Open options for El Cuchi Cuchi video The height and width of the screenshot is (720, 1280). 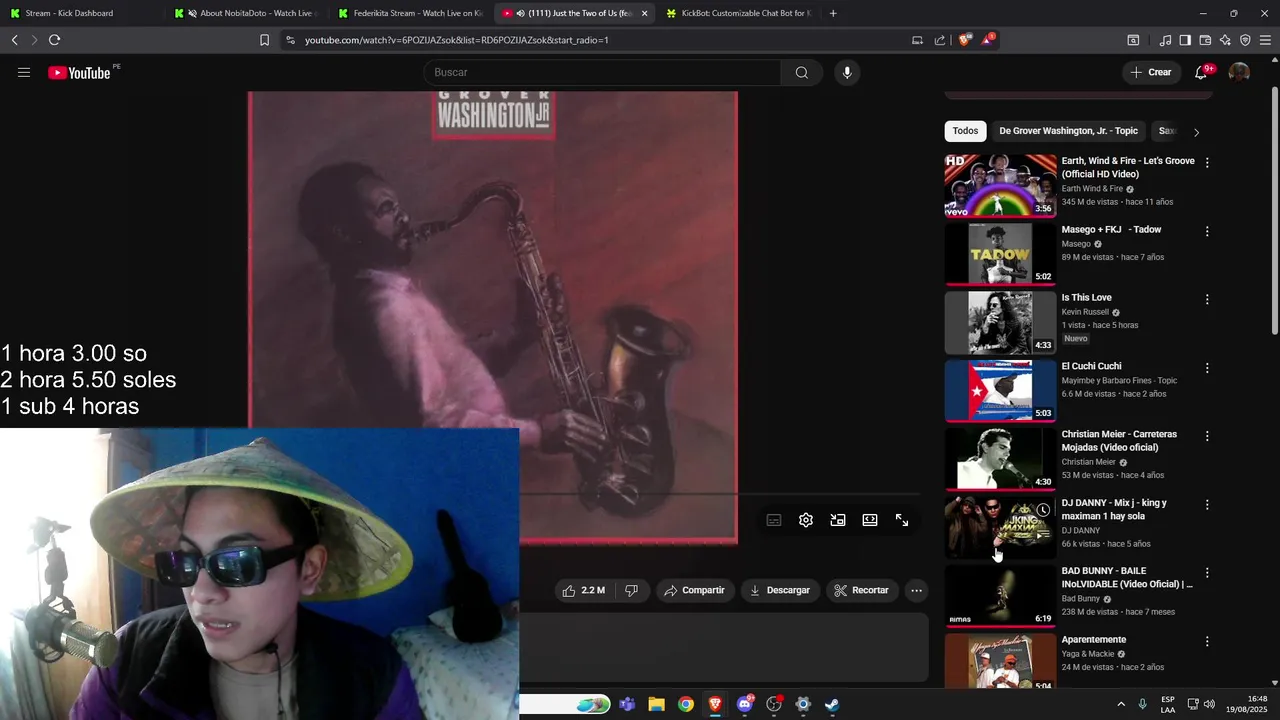(x=1207, y=368)
